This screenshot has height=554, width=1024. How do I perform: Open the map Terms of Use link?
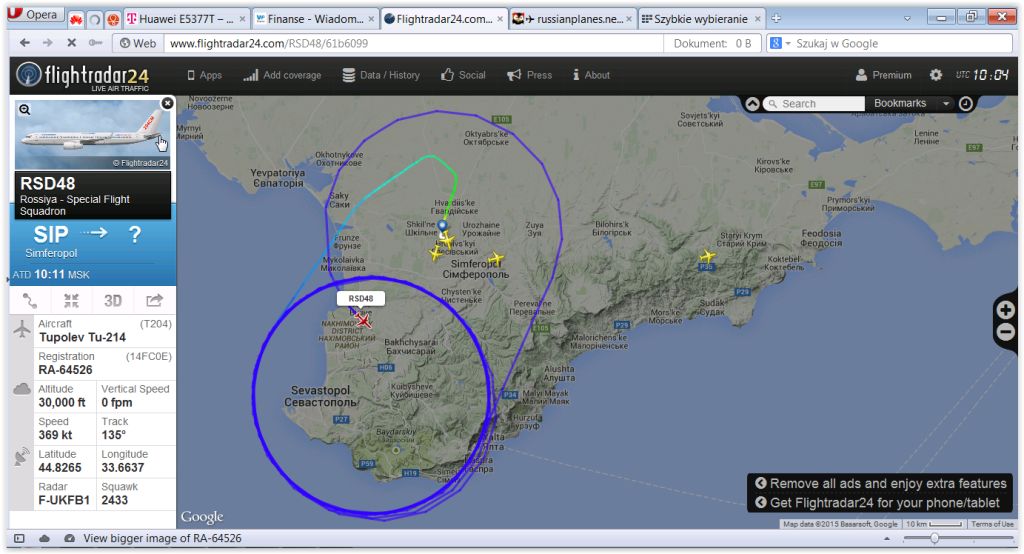tap(992, 524)
